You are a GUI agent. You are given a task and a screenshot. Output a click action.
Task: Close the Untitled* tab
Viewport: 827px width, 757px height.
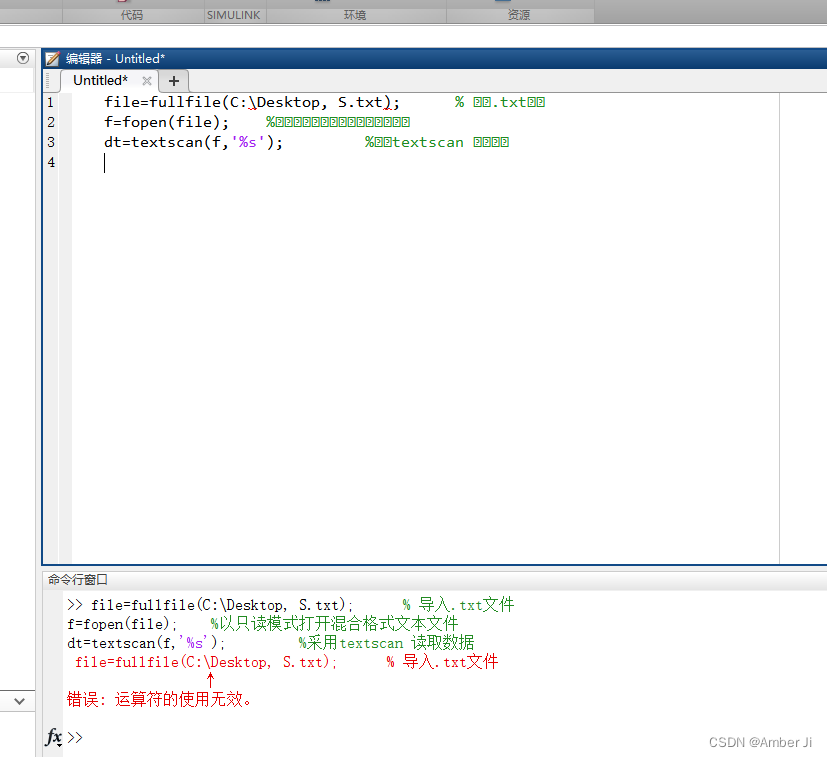point(147,81)
